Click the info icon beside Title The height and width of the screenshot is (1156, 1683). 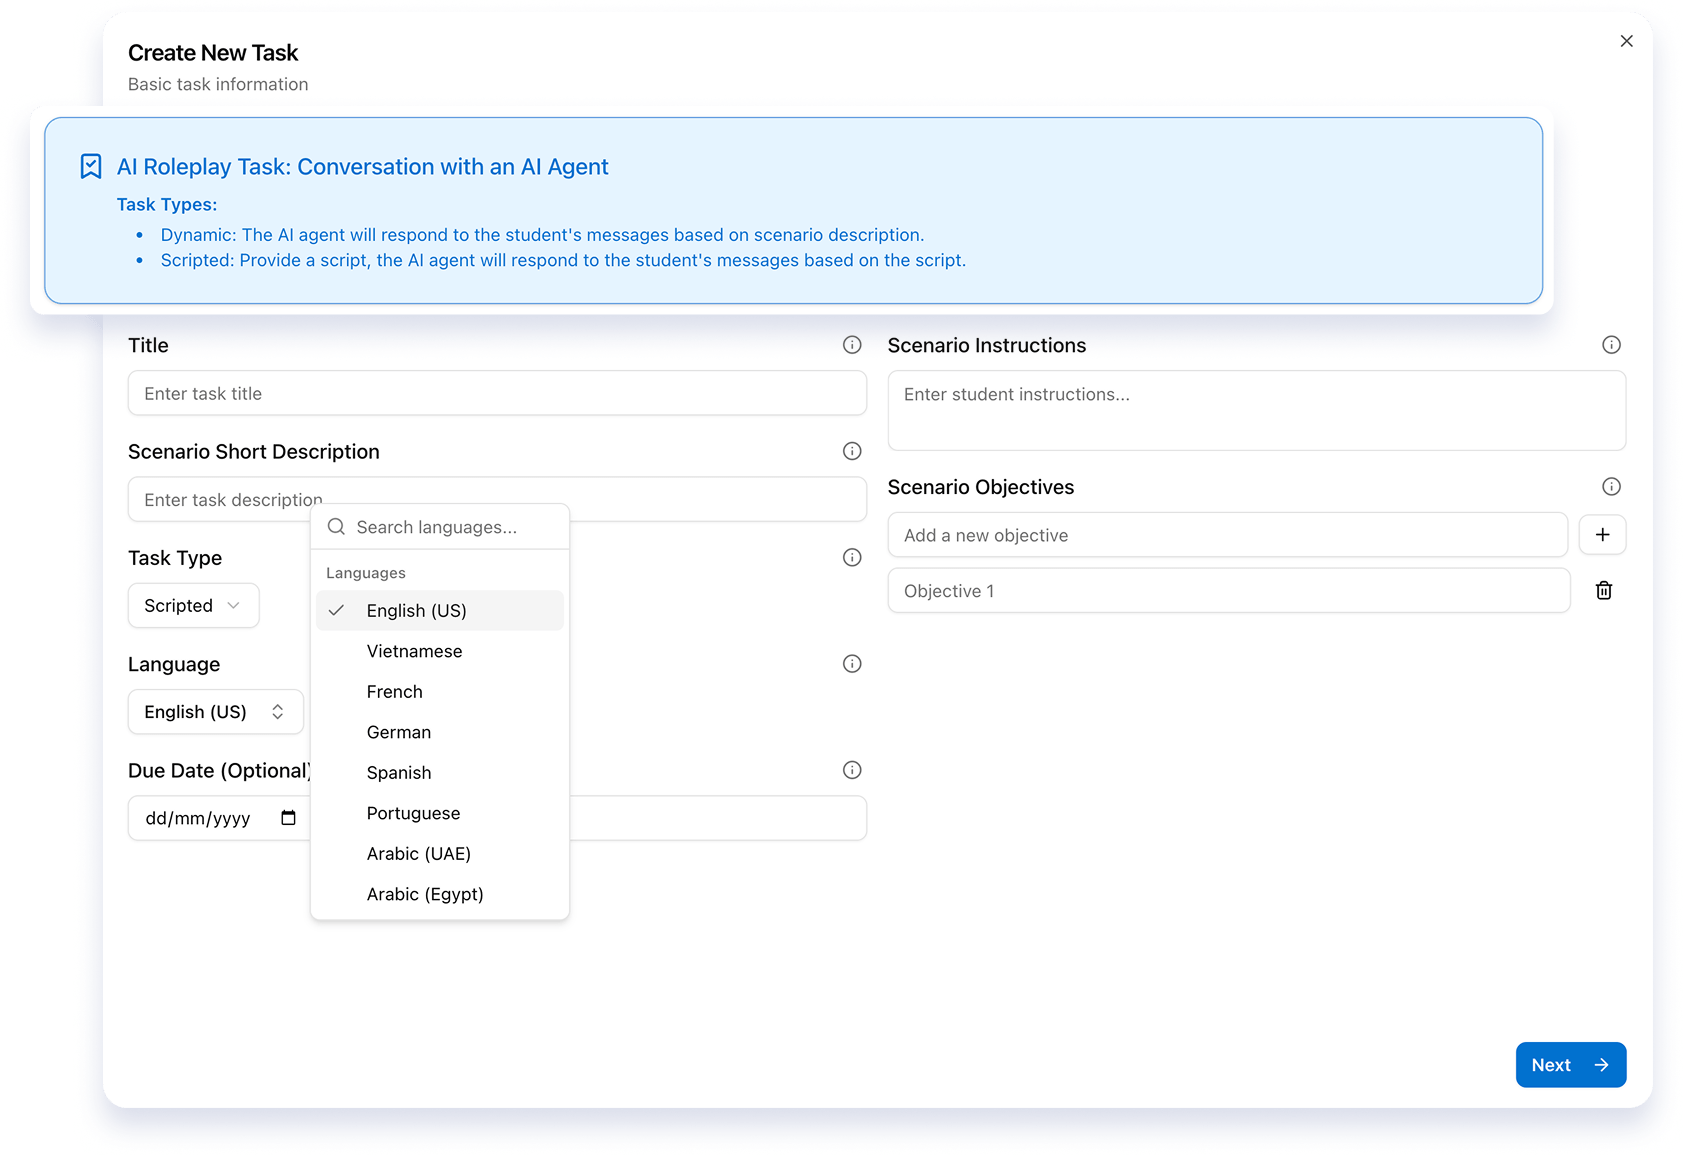[x=851, y=345]
